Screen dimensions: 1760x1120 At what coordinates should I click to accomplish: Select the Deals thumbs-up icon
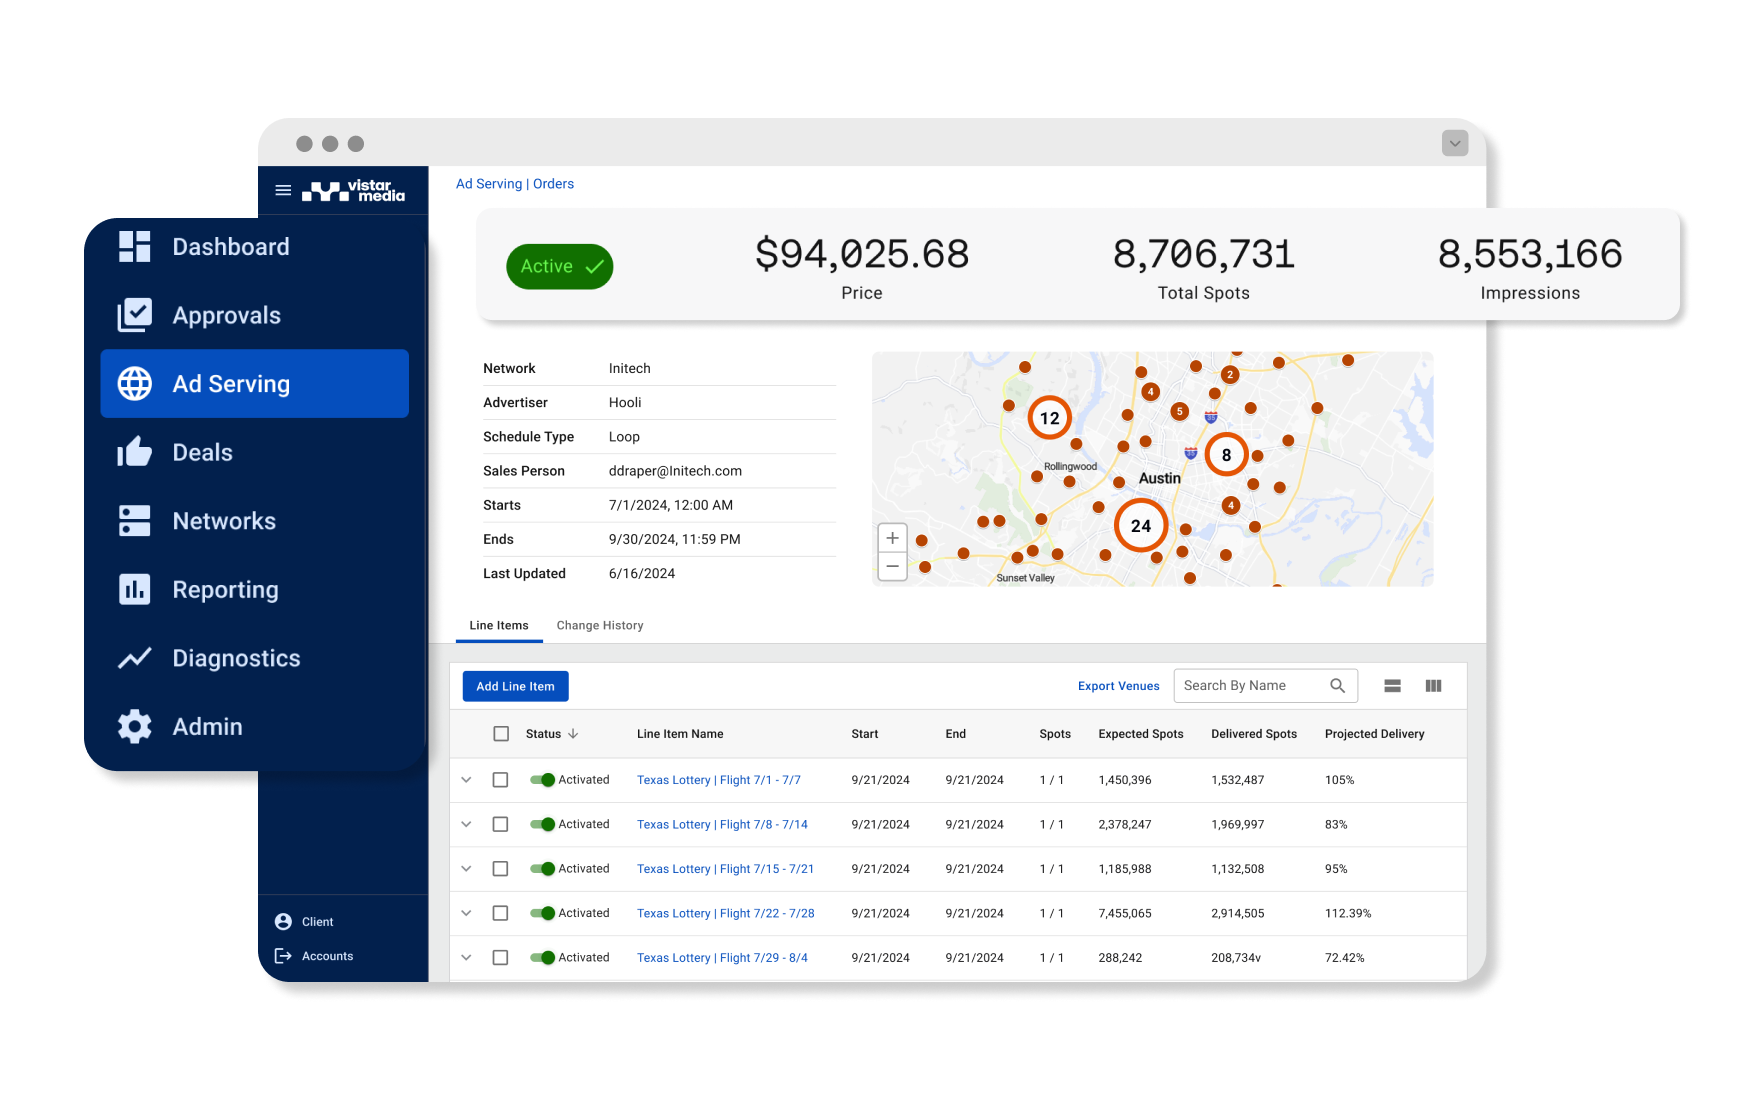tap(134, 452)
